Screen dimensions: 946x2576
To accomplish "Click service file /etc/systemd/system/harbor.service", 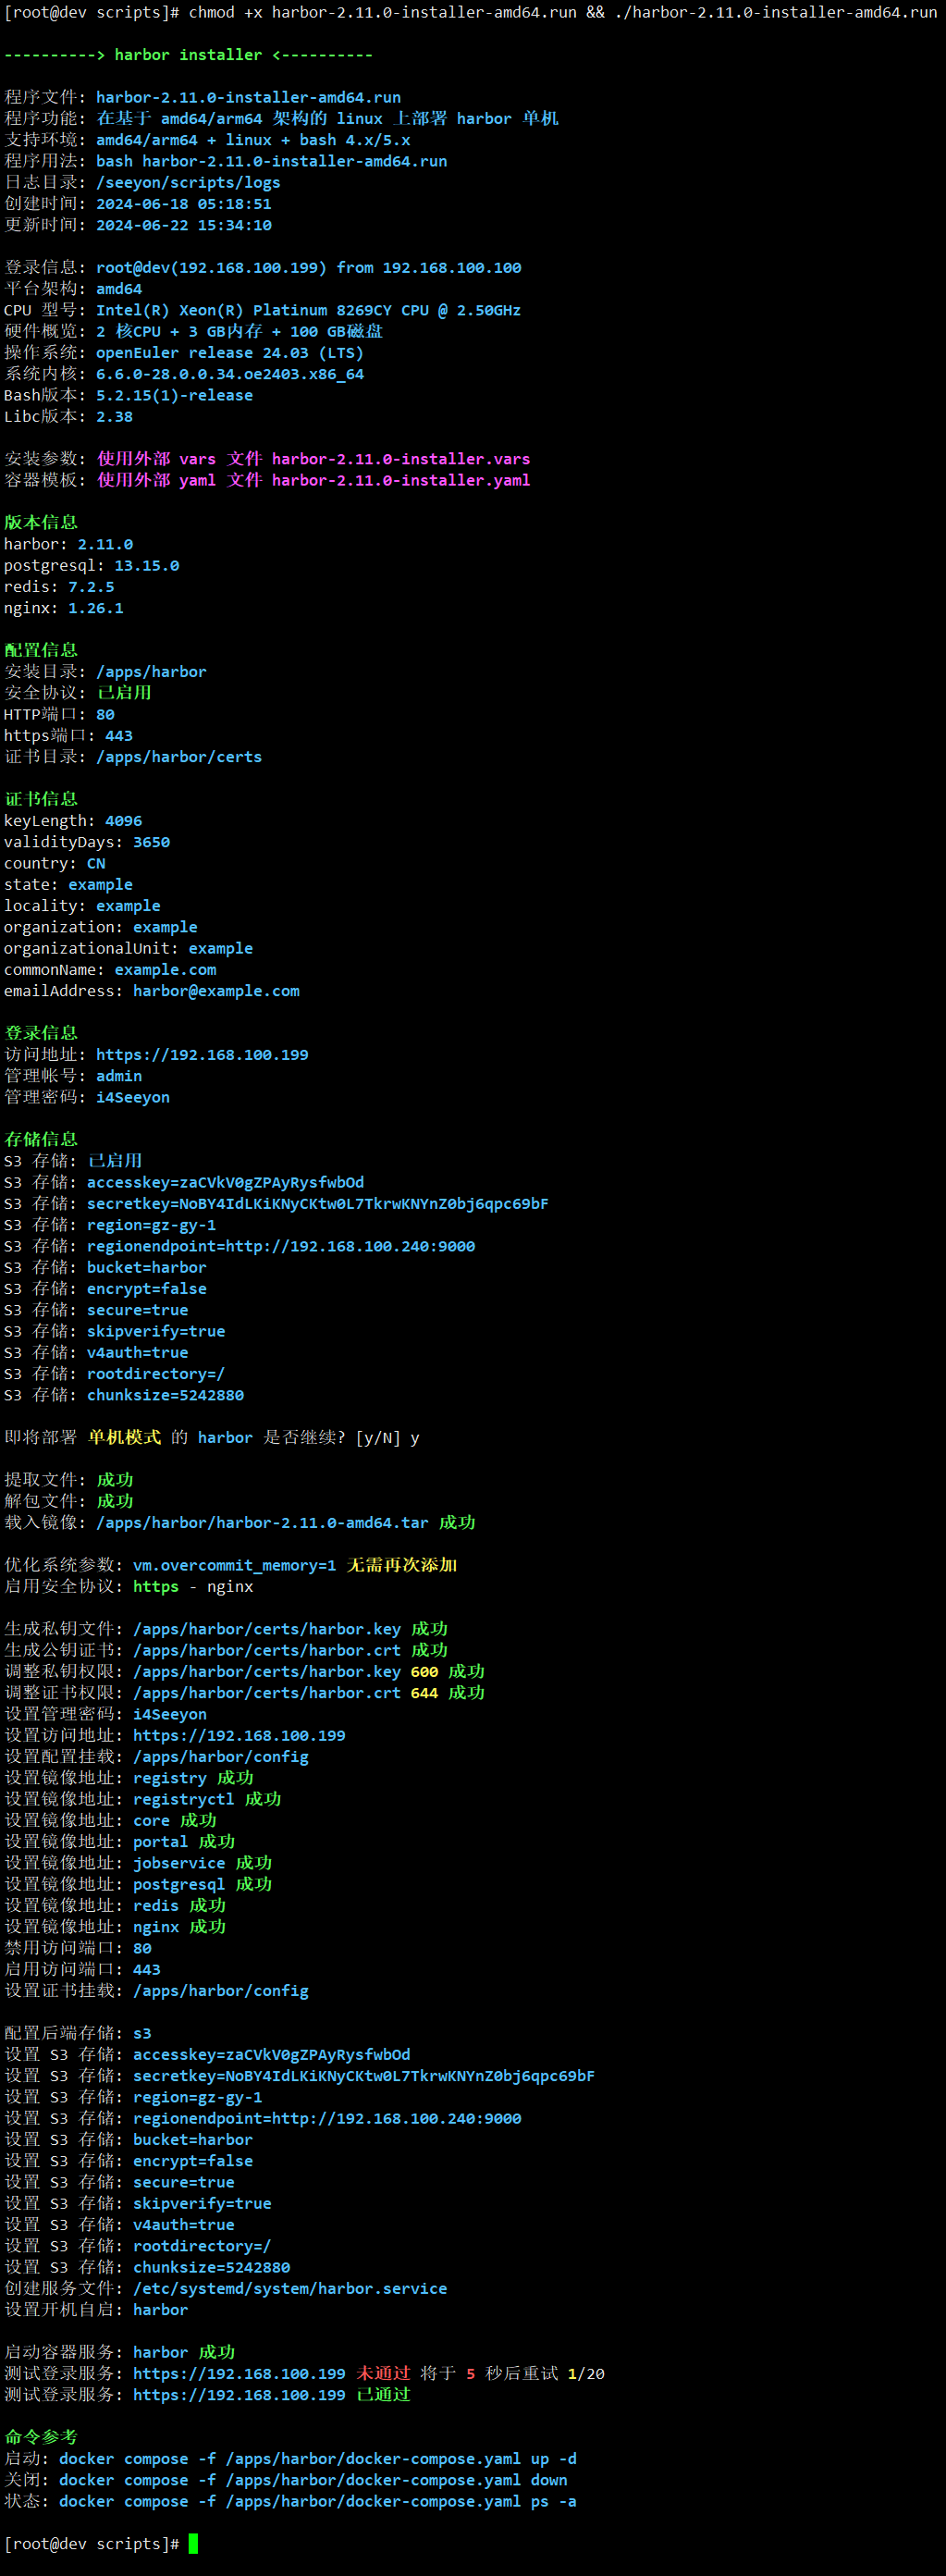I will pos(290,2288).
